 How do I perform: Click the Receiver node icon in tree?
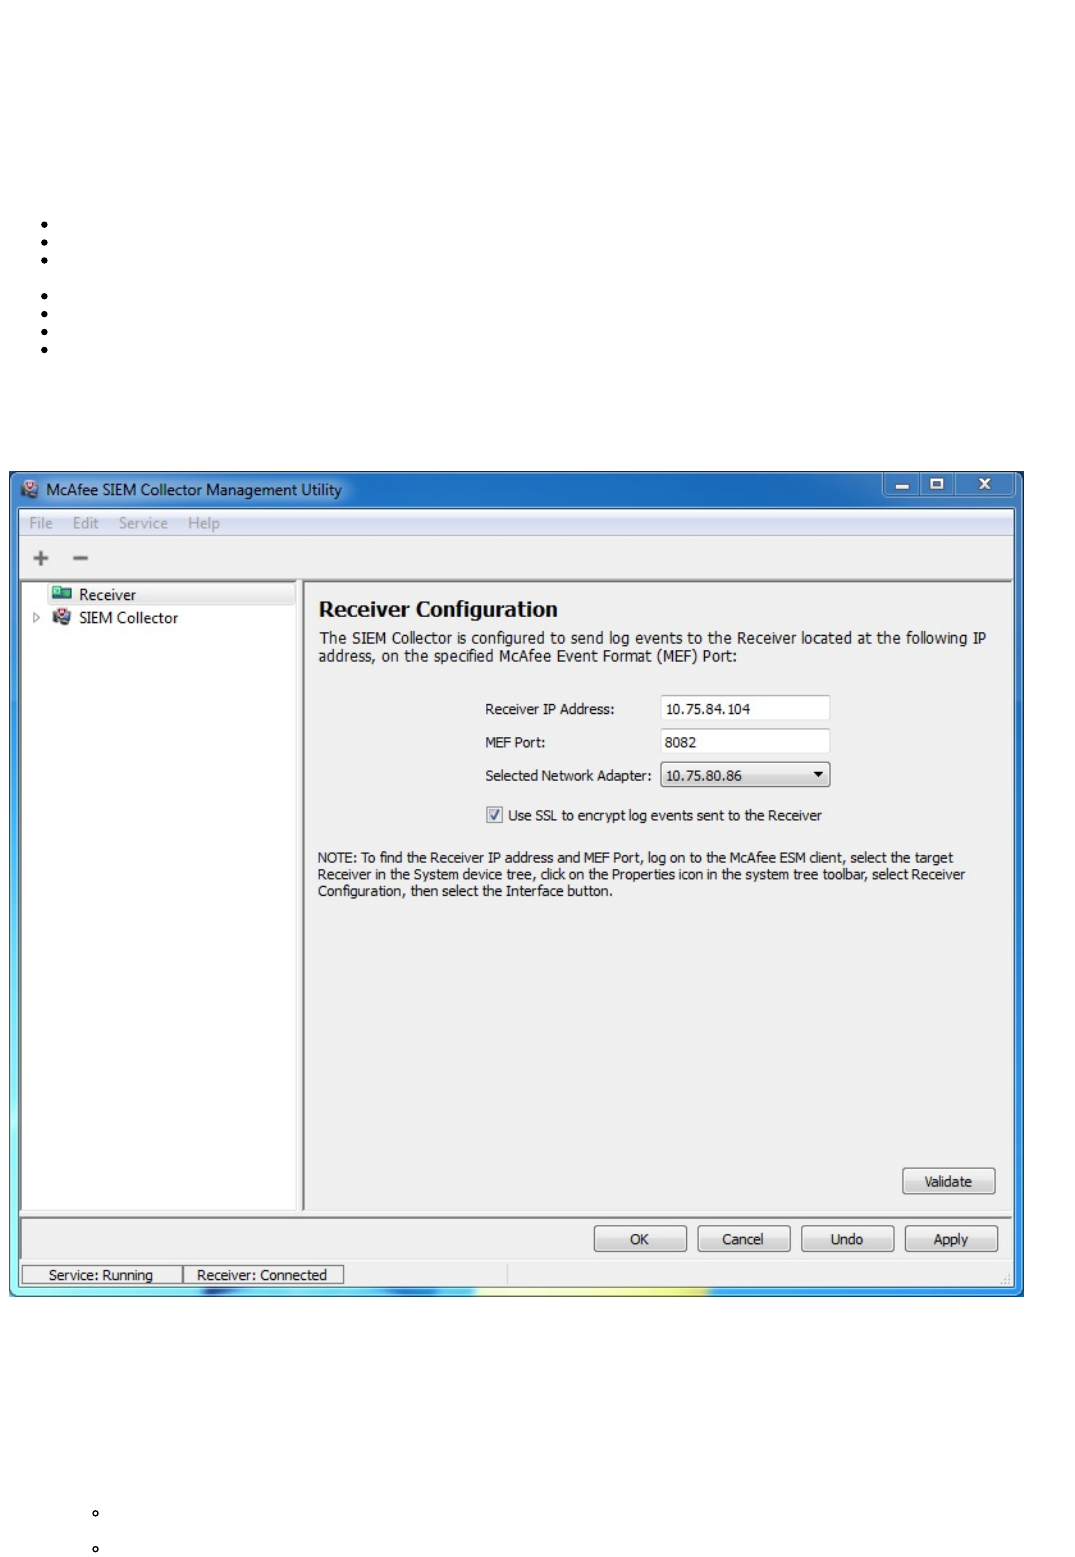pyautogui.click(x=62, y=593)
